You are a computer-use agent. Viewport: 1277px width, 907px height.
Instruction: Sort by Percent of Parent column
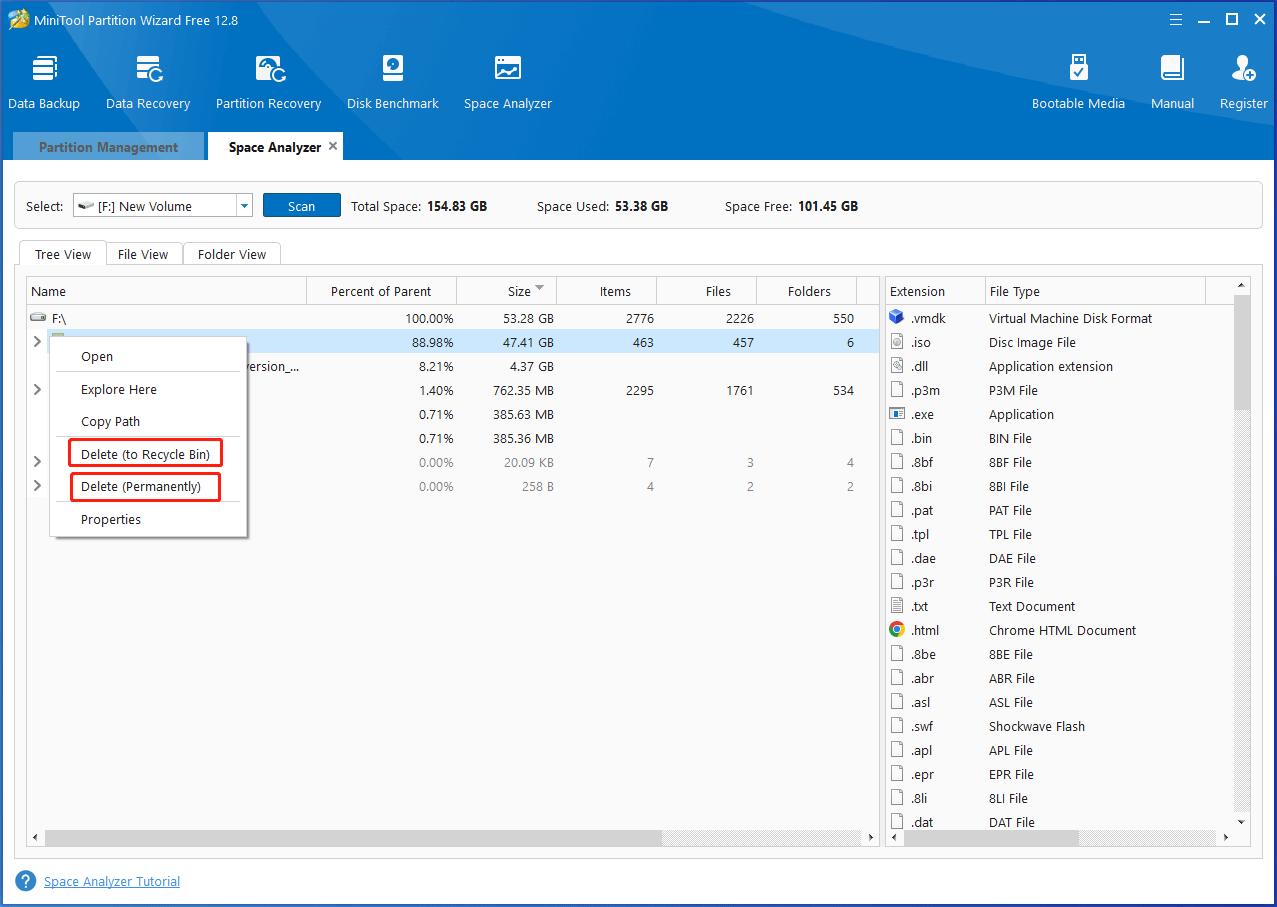(381, 291)
